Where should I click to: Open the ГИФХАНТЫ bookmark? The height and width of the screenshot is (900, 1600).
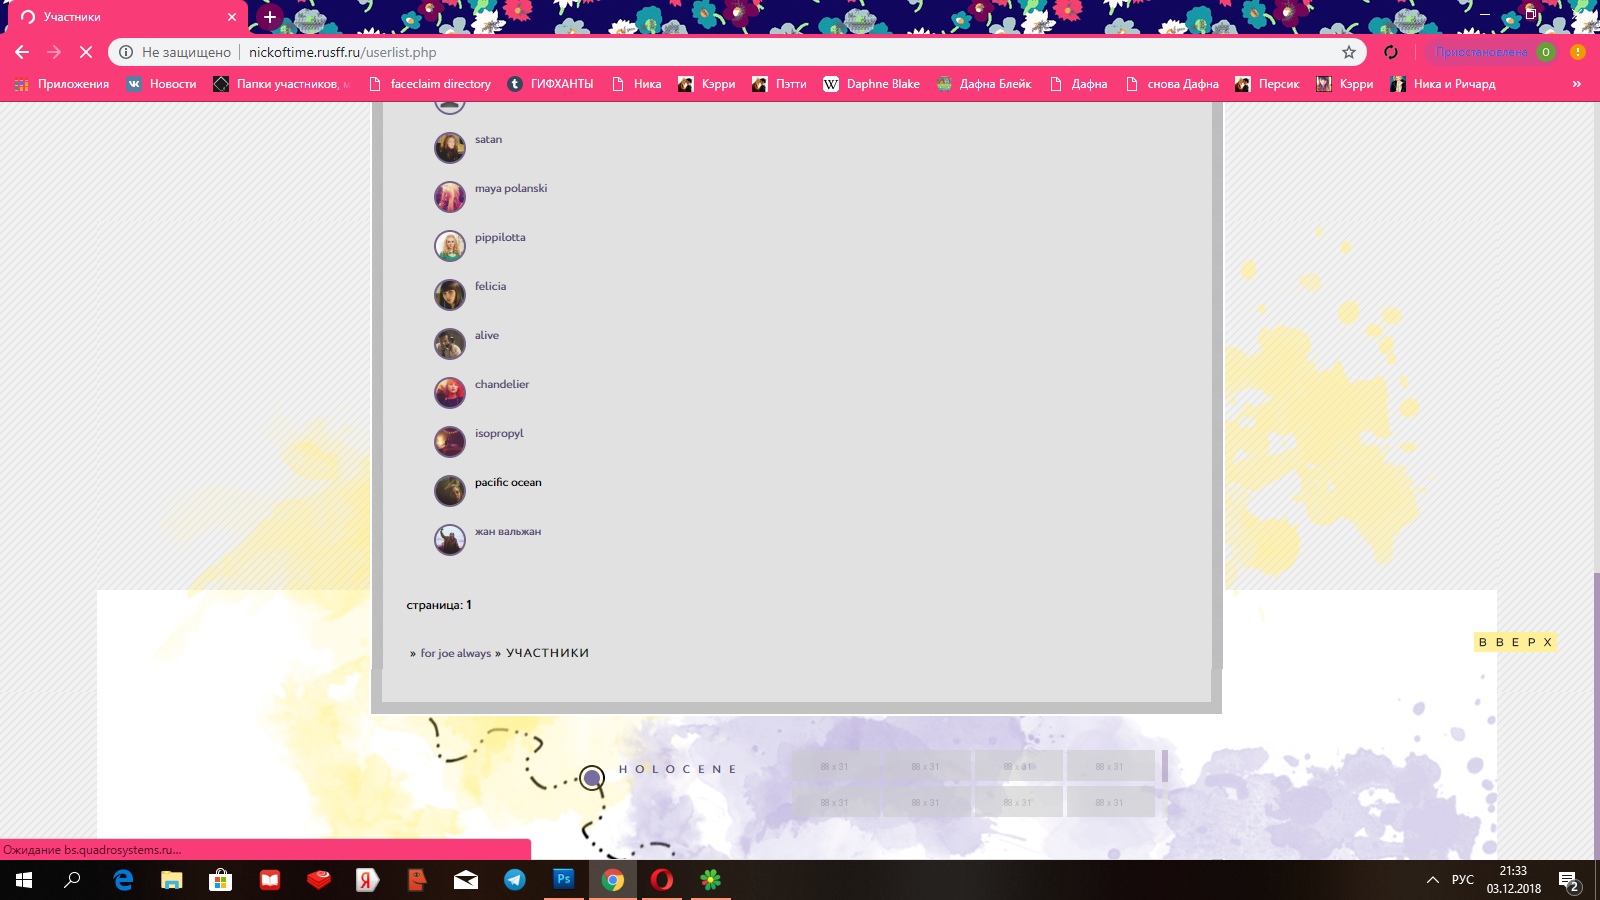pyautogui.click(x=551, y=84)
